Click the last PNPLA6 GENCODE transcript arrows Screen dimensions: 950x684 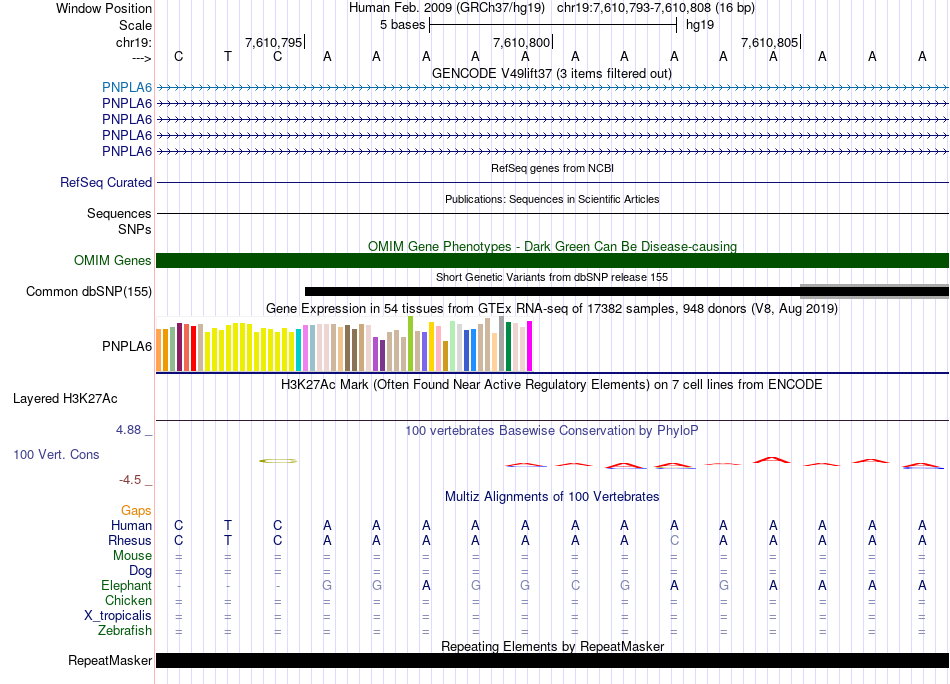coord(552,152)
